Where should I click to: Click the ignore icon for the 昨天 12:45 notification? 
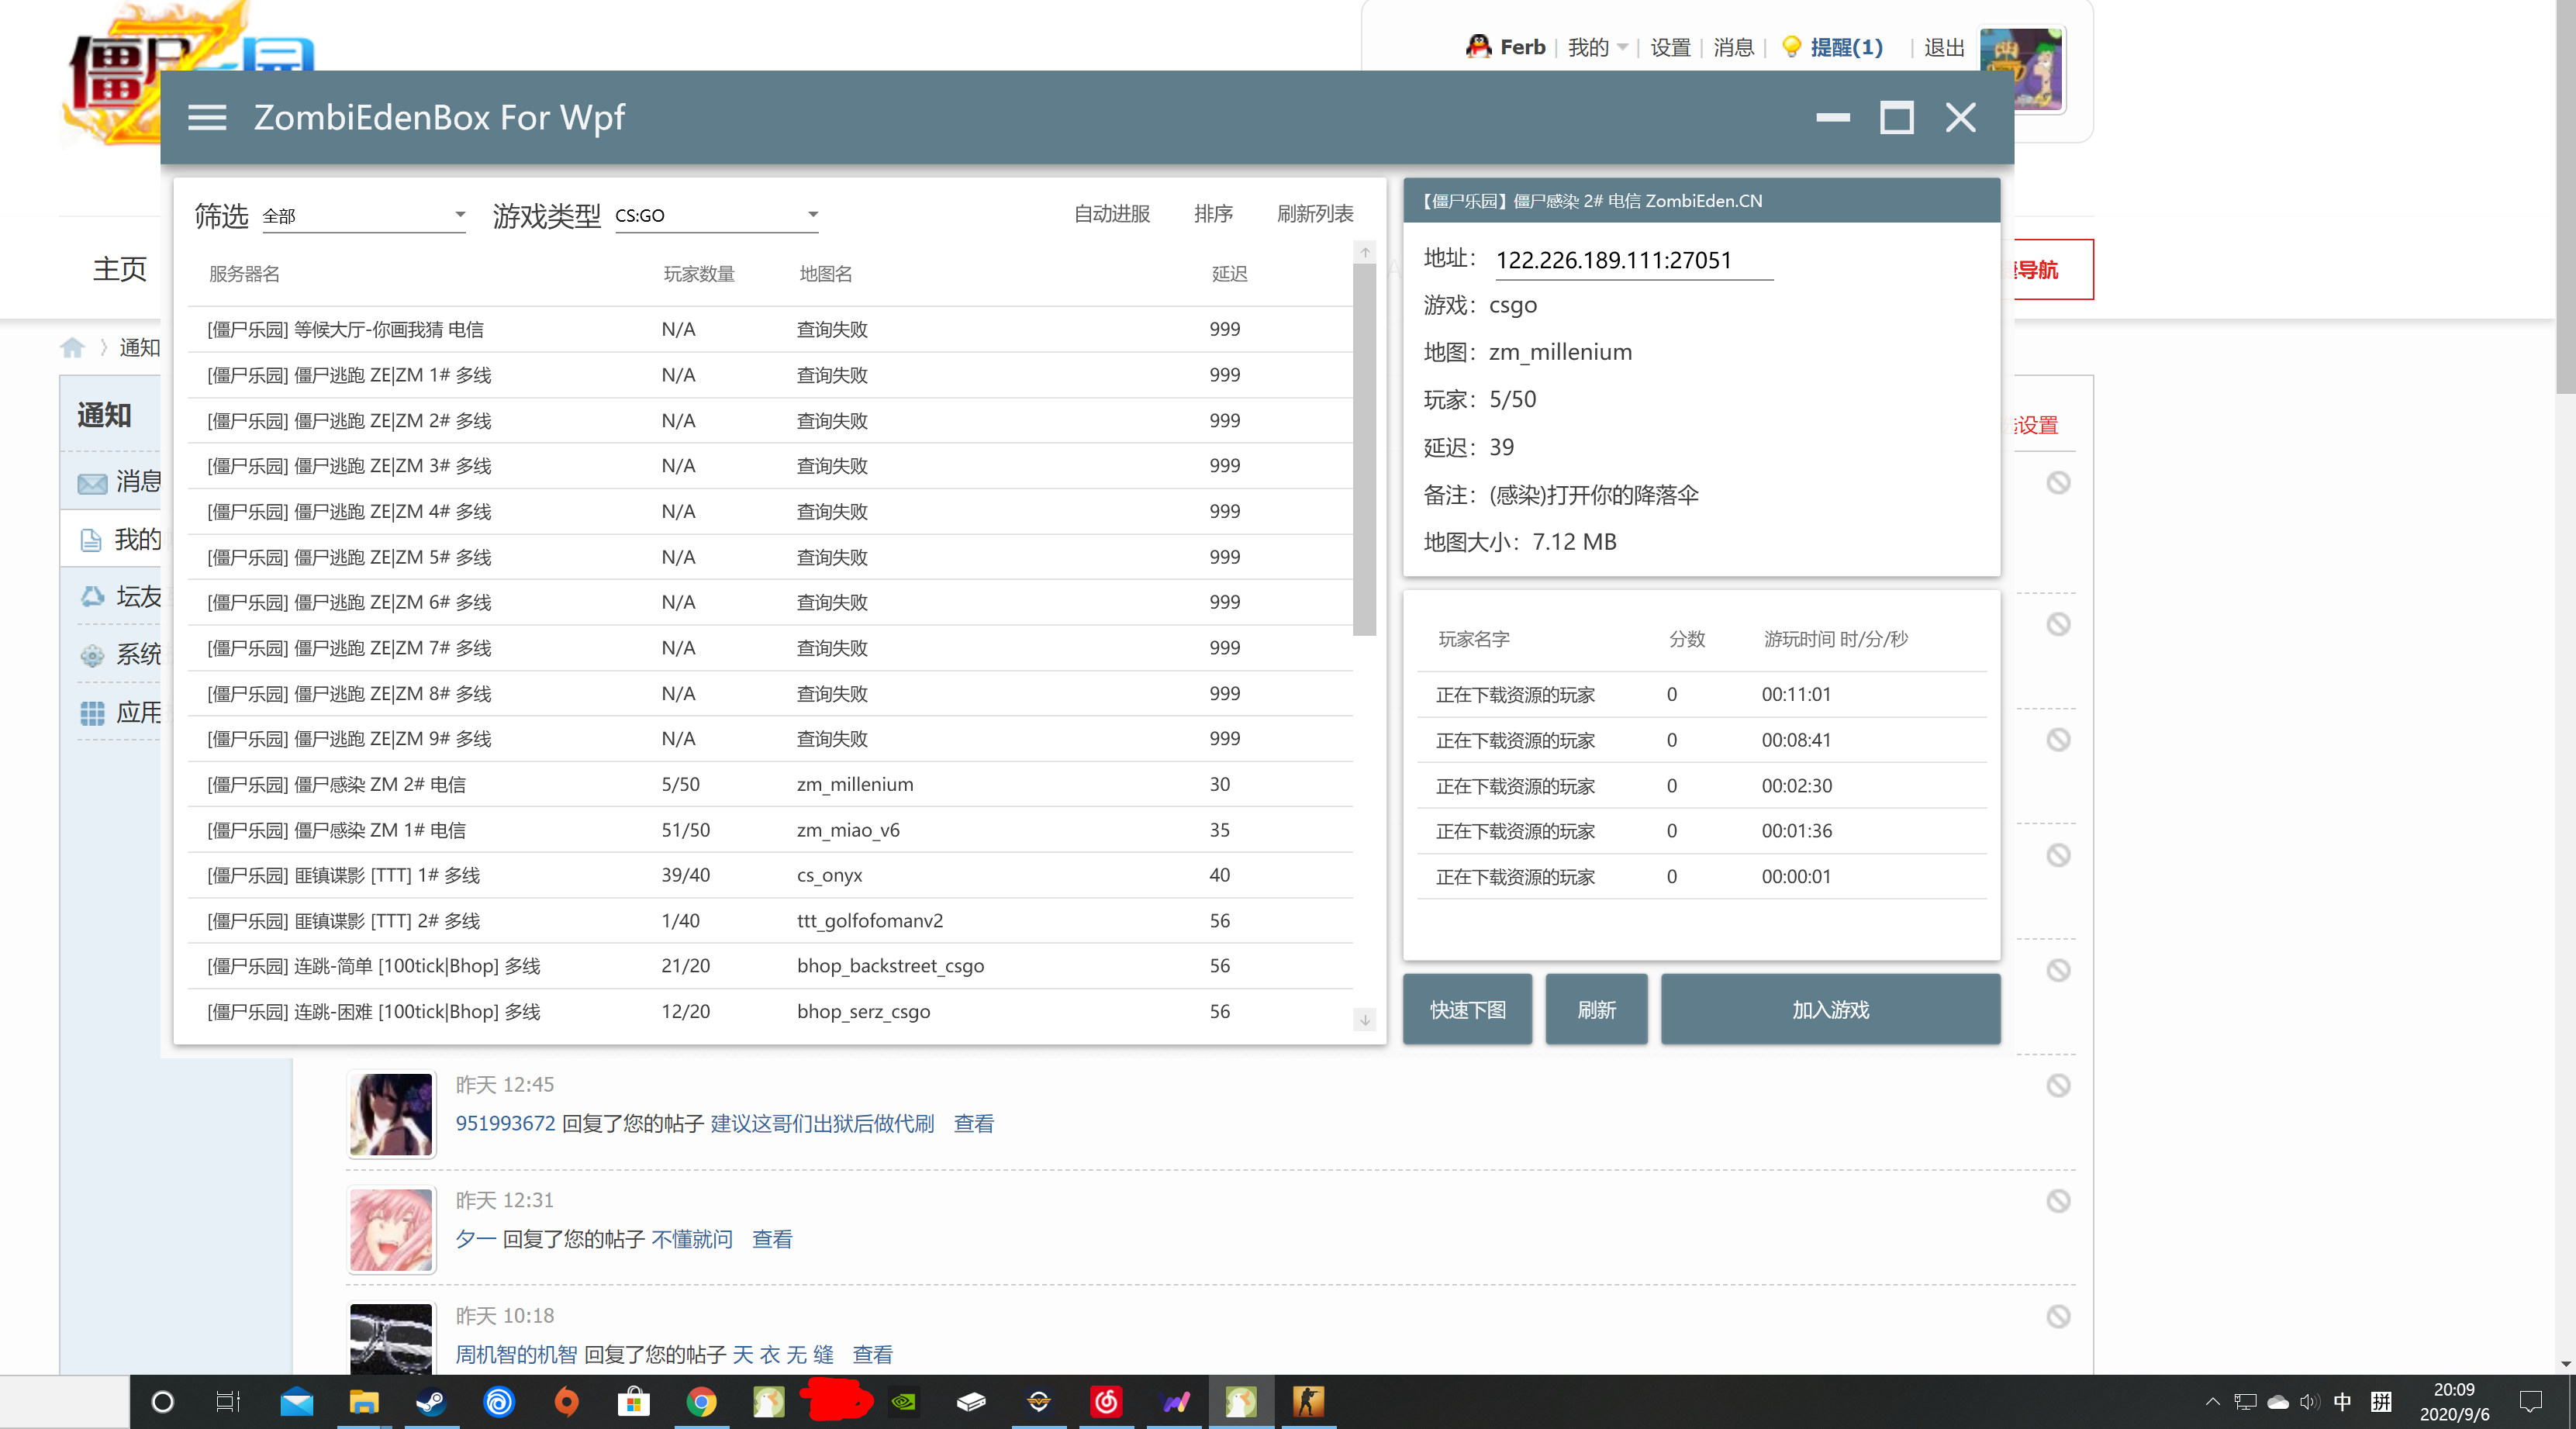click(2058, 1085)
